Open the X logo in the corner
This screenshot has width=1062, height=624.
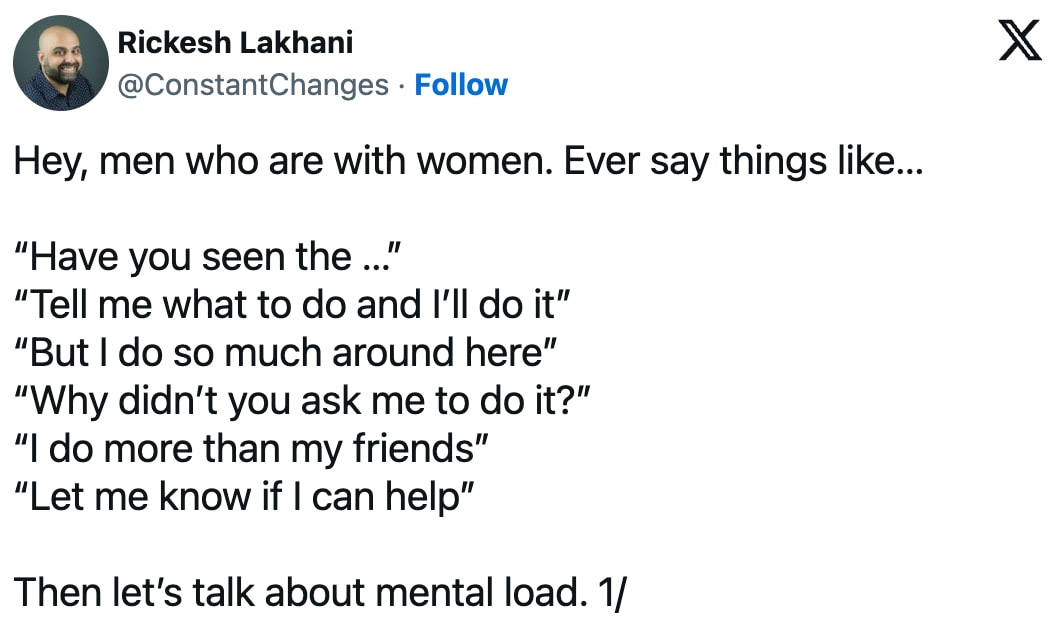tap(1020, 40)
